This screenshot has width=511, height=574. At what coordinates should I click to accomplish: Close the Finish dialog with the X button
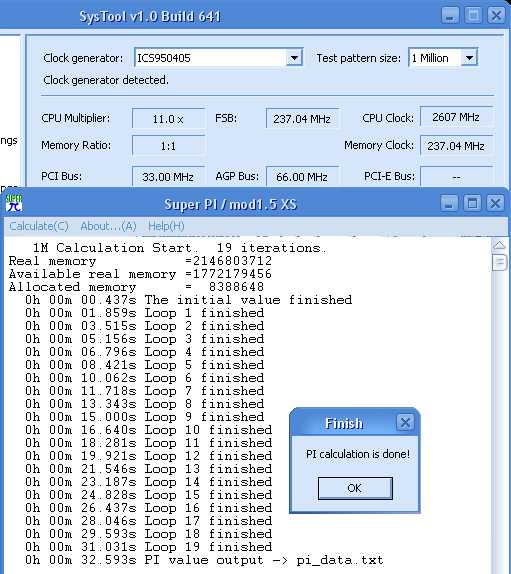[405, 423]
